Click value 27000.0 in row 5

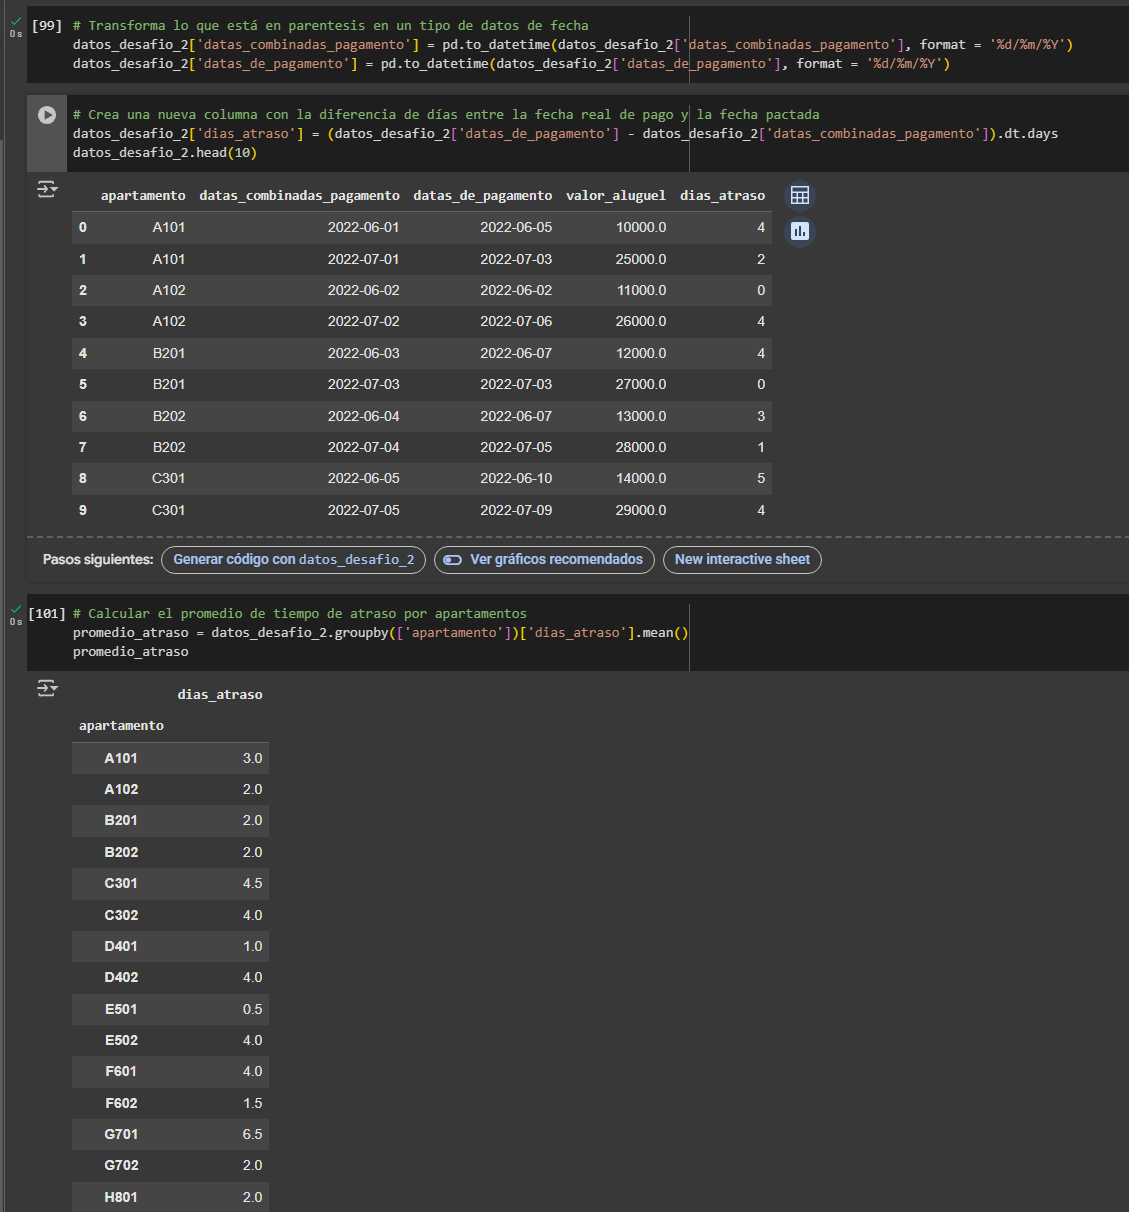tap(641, 385)
